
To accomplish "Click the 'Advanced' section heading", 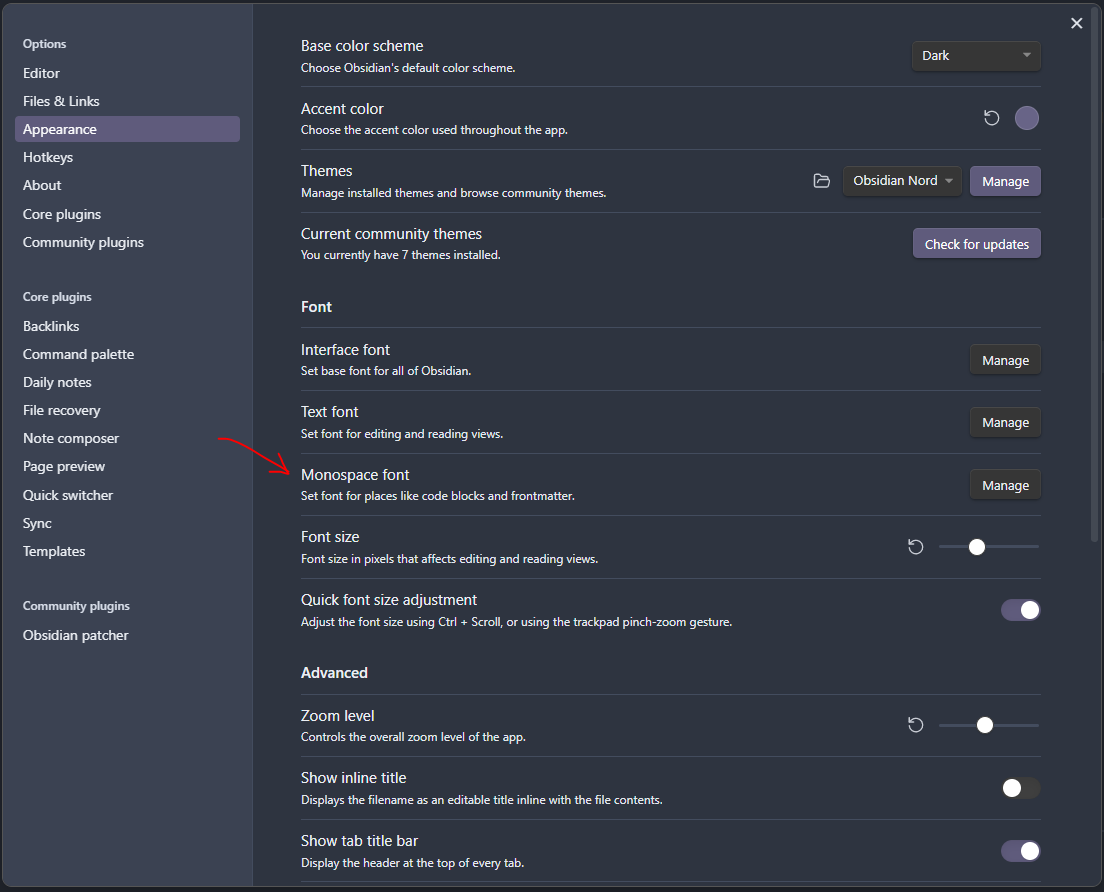I will pos(334,673).
